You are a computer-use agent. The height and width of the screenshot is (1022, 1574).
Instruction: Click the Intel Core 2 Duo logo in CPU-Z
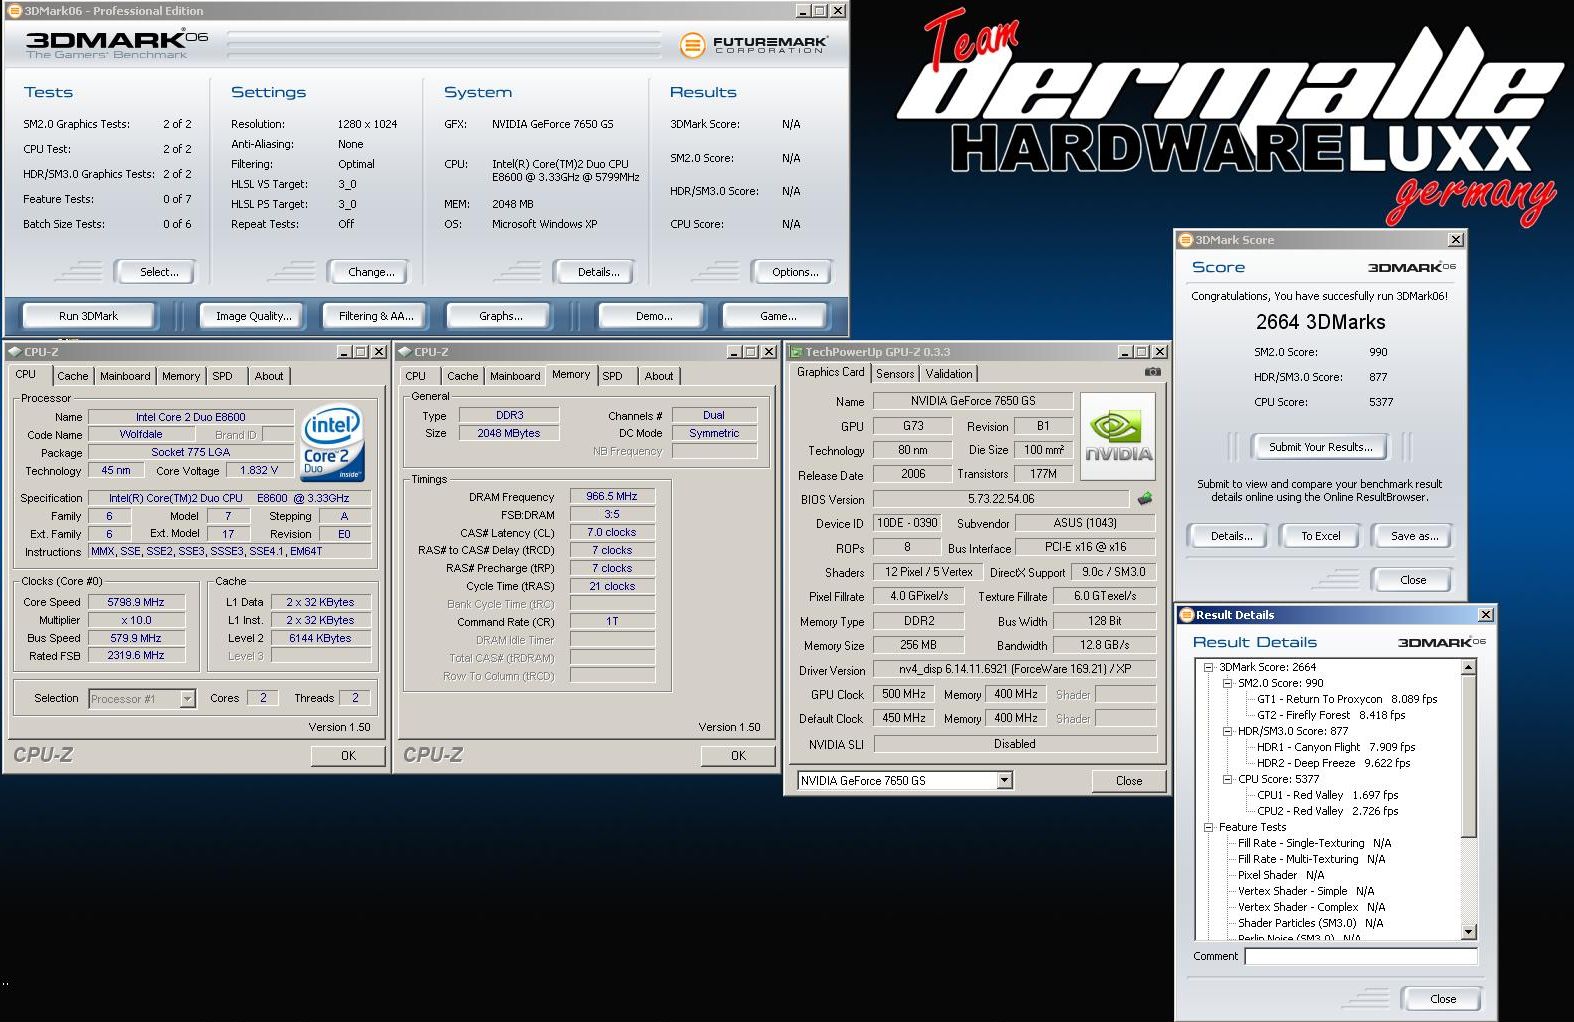tap(333, 443)
